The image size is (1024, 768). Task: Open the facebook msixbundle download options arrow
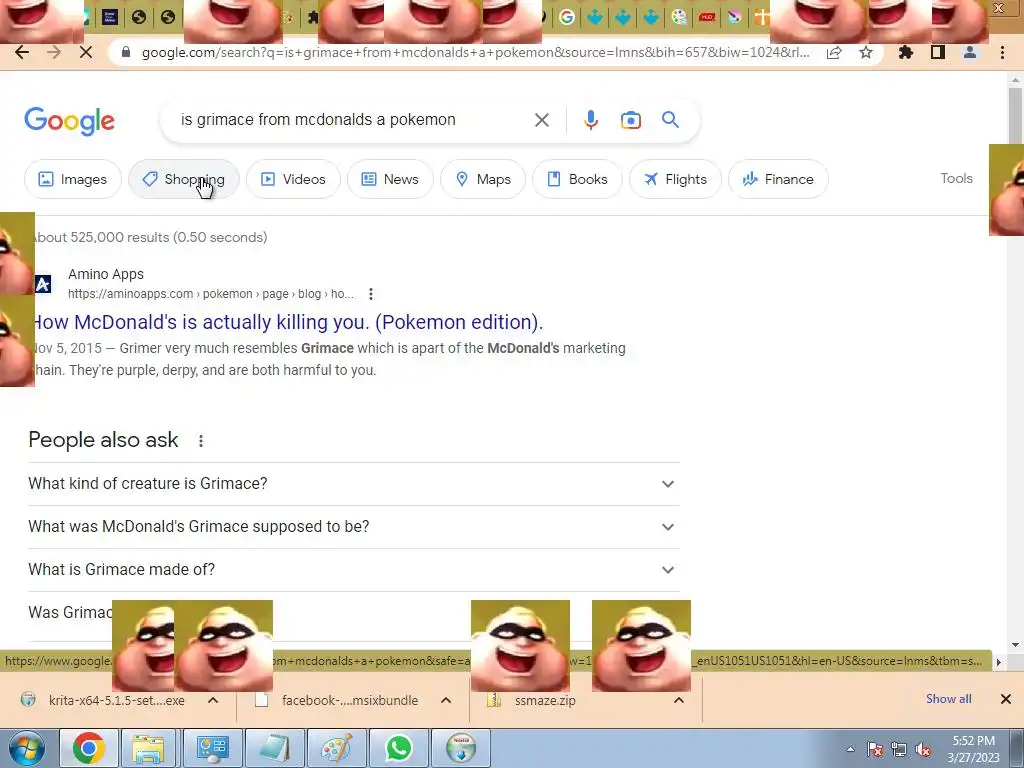click(x=446, y=700)
